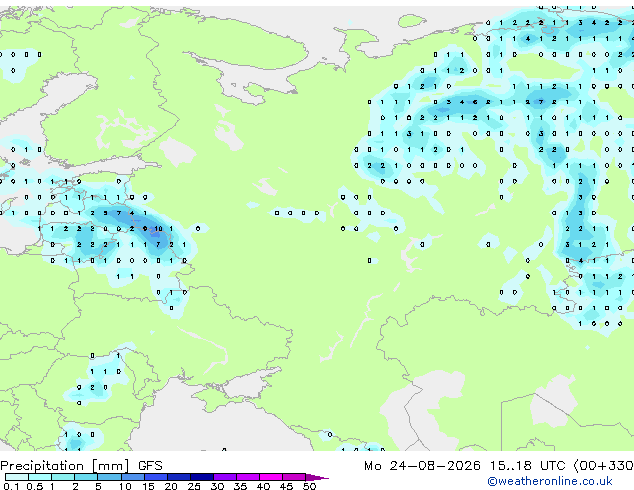Click the legend label '50'

[309, 486]
